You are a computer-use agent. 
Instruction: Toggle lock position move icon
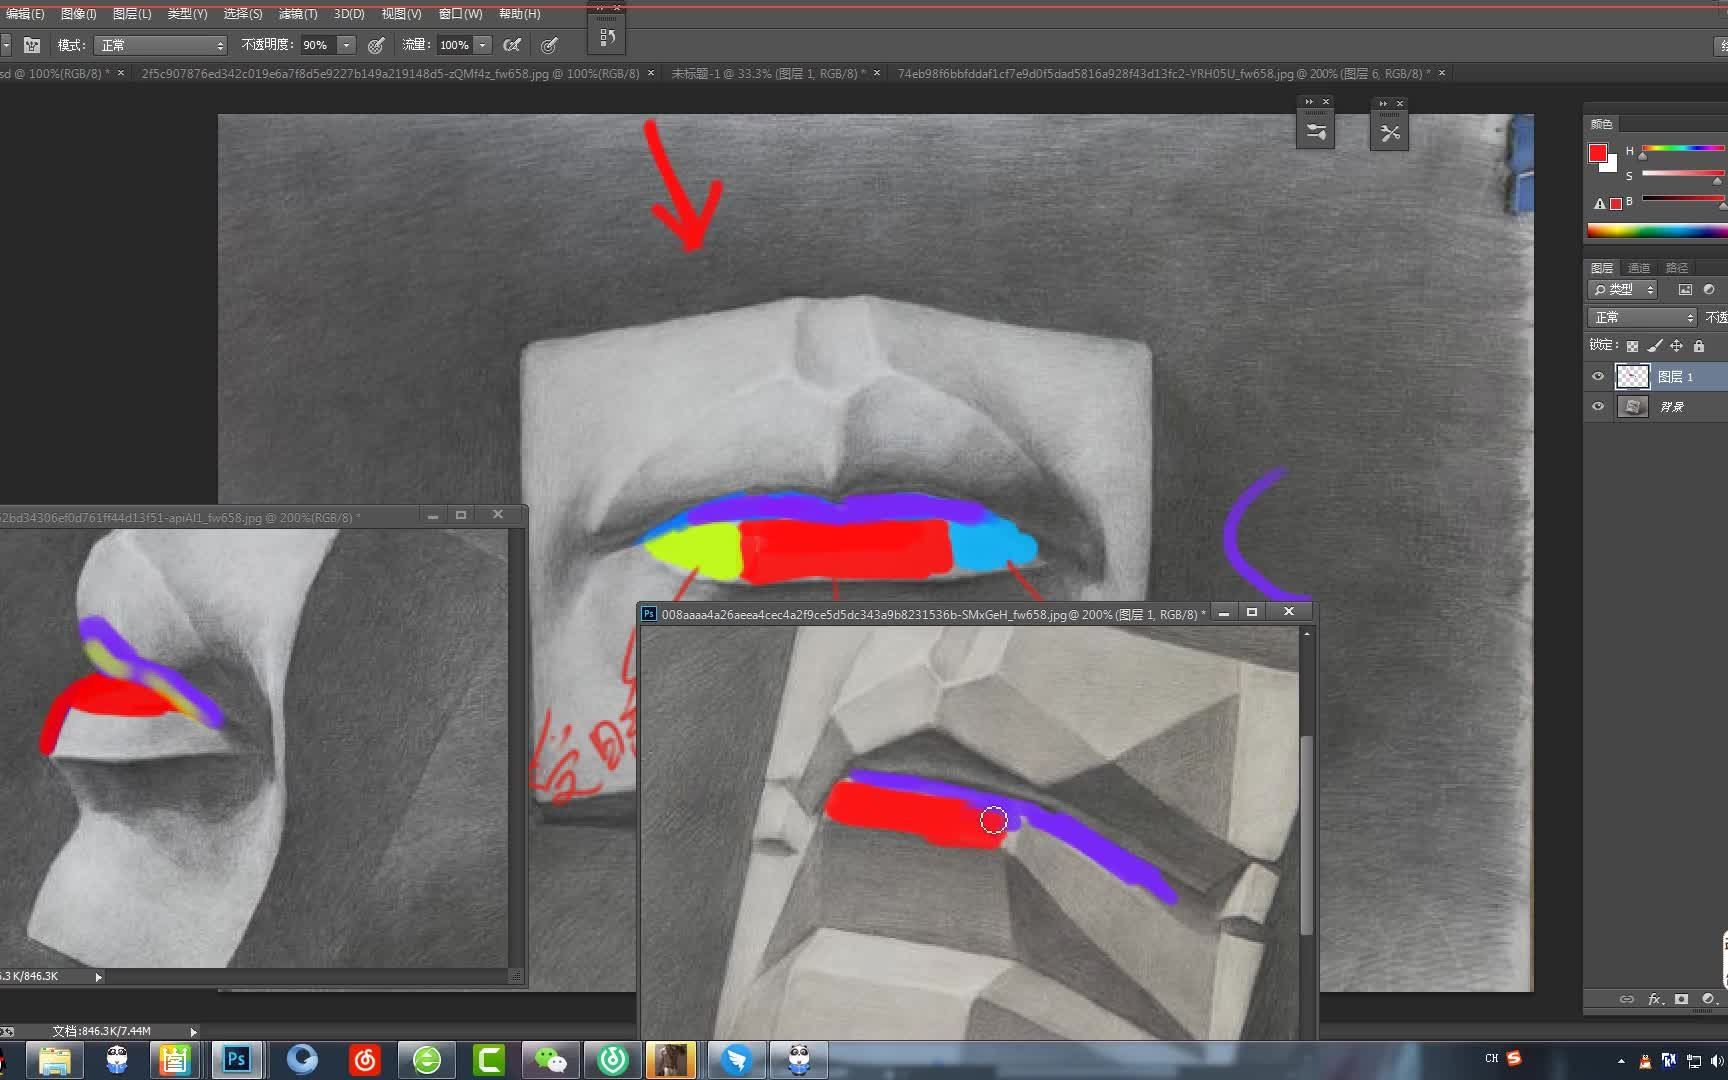[x=1676, y=346]
